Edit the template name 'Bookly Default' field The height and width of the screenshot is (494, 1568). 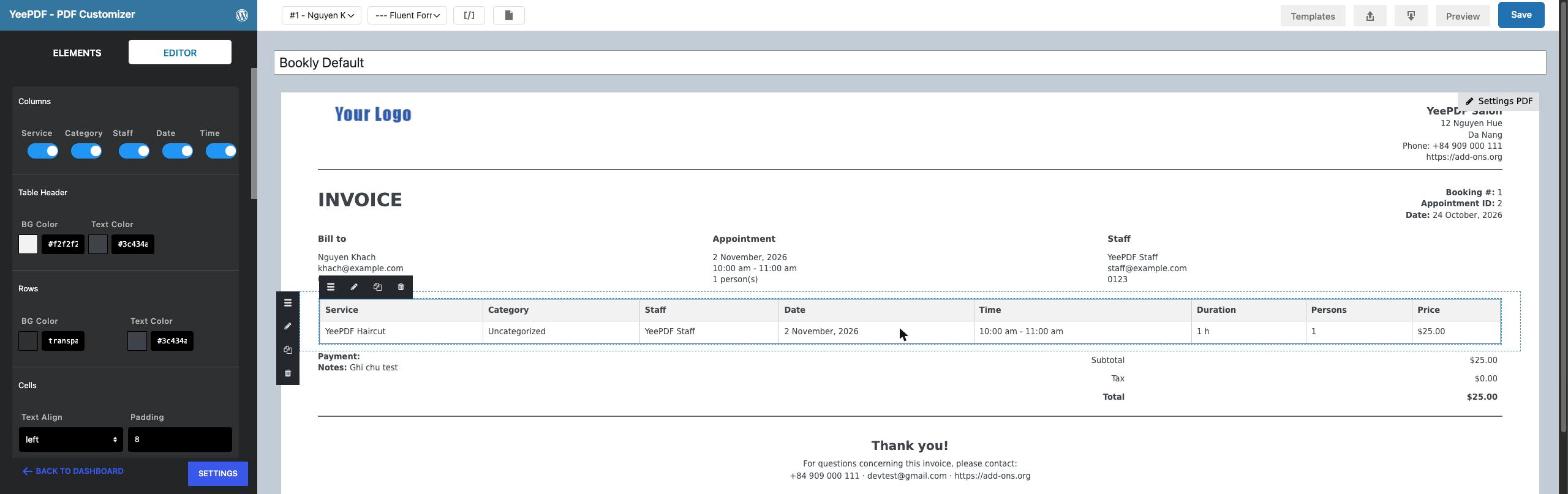coord(910,62)
